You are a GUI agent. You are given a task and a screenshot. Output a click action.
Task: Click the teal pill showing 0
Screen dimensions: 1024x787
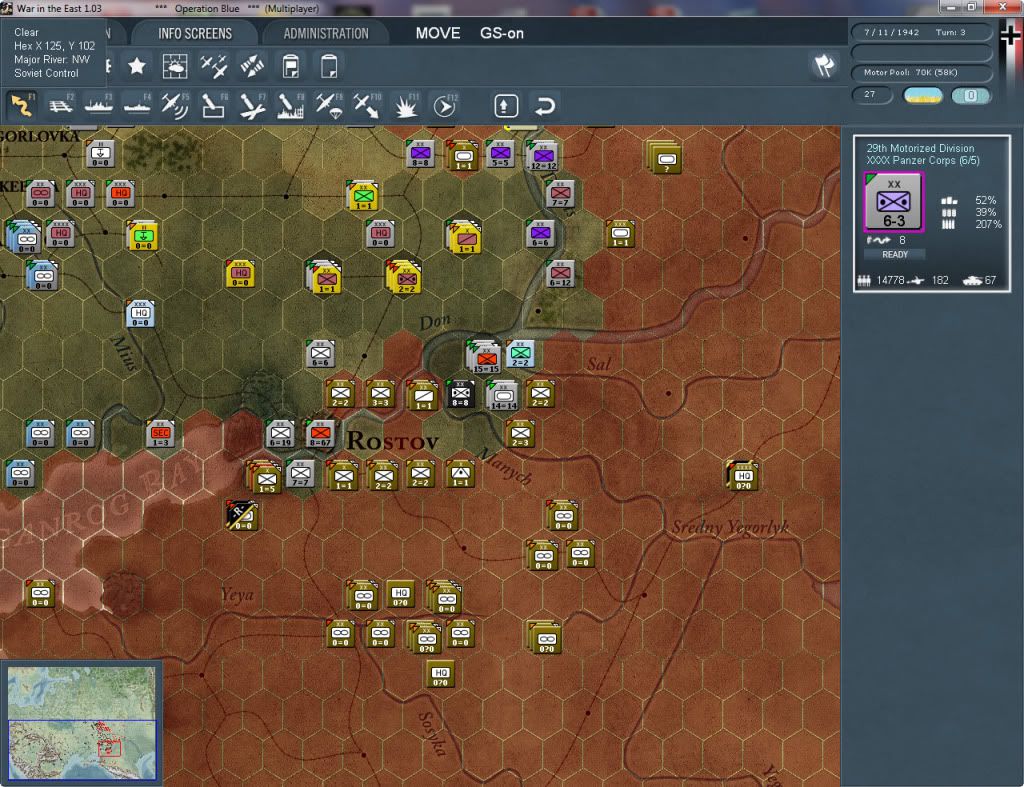(x=971, y=95)
